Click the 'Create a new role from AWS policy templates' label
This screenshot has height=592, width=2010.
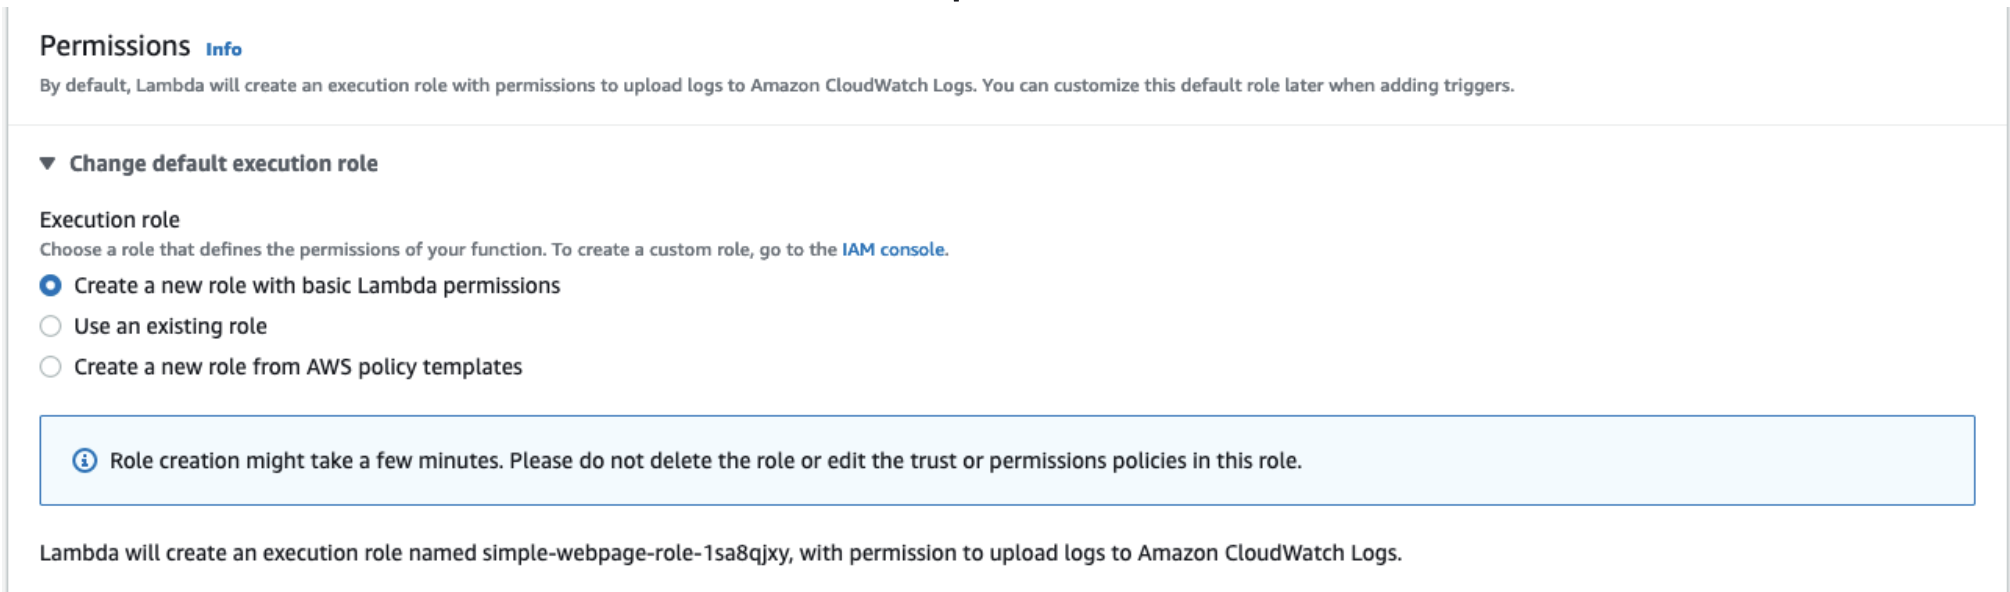click(298, 367)
